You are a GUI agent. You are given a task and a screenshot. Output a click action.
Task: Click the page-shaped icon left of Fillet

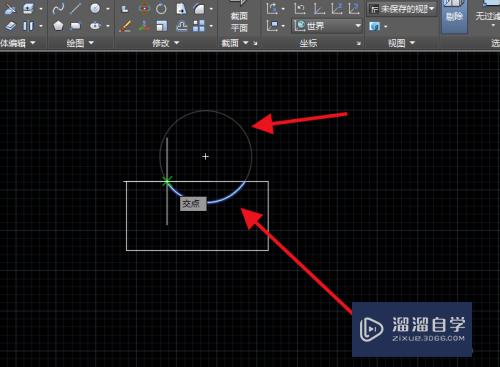pos(181,9)
